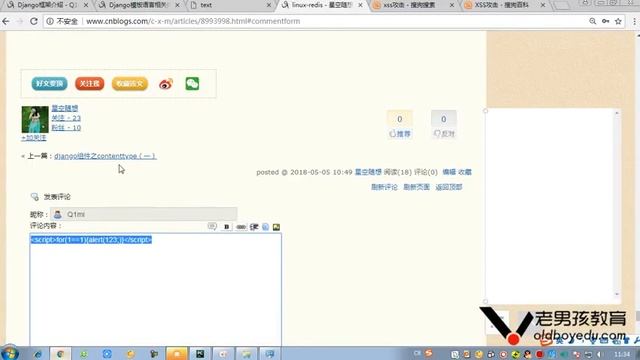The width and height of the screenshot is (640, 360).
Task: Click the address bar URL
Action: (193, 21)
